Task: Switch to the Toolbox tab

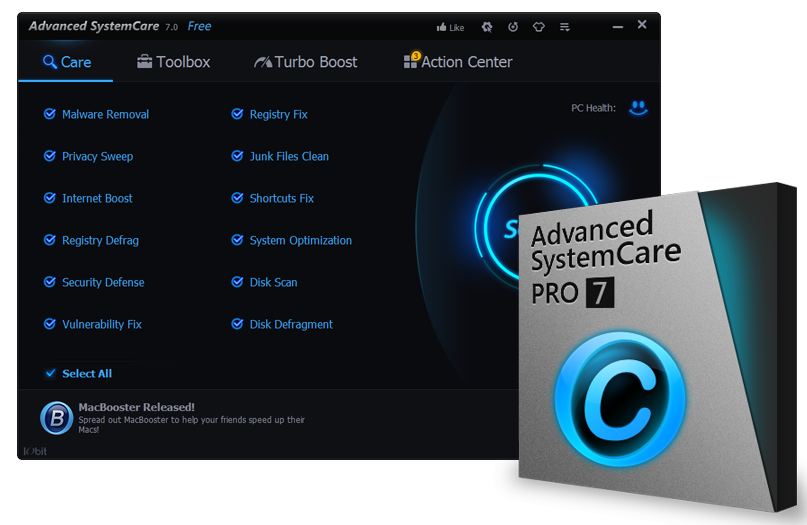Action: (x=173, y=62)
